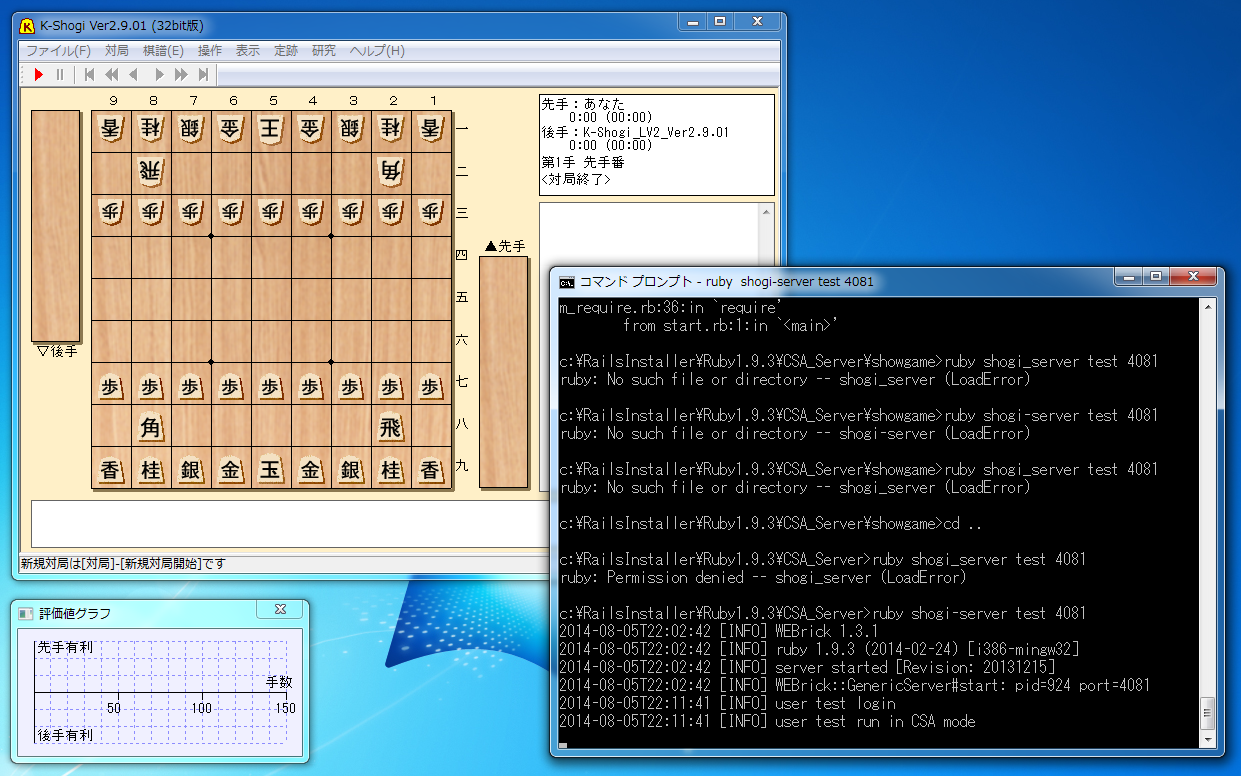Open the 棋譜(E) menu
Screen dimensions: 1241x776
tap(164, 50)
